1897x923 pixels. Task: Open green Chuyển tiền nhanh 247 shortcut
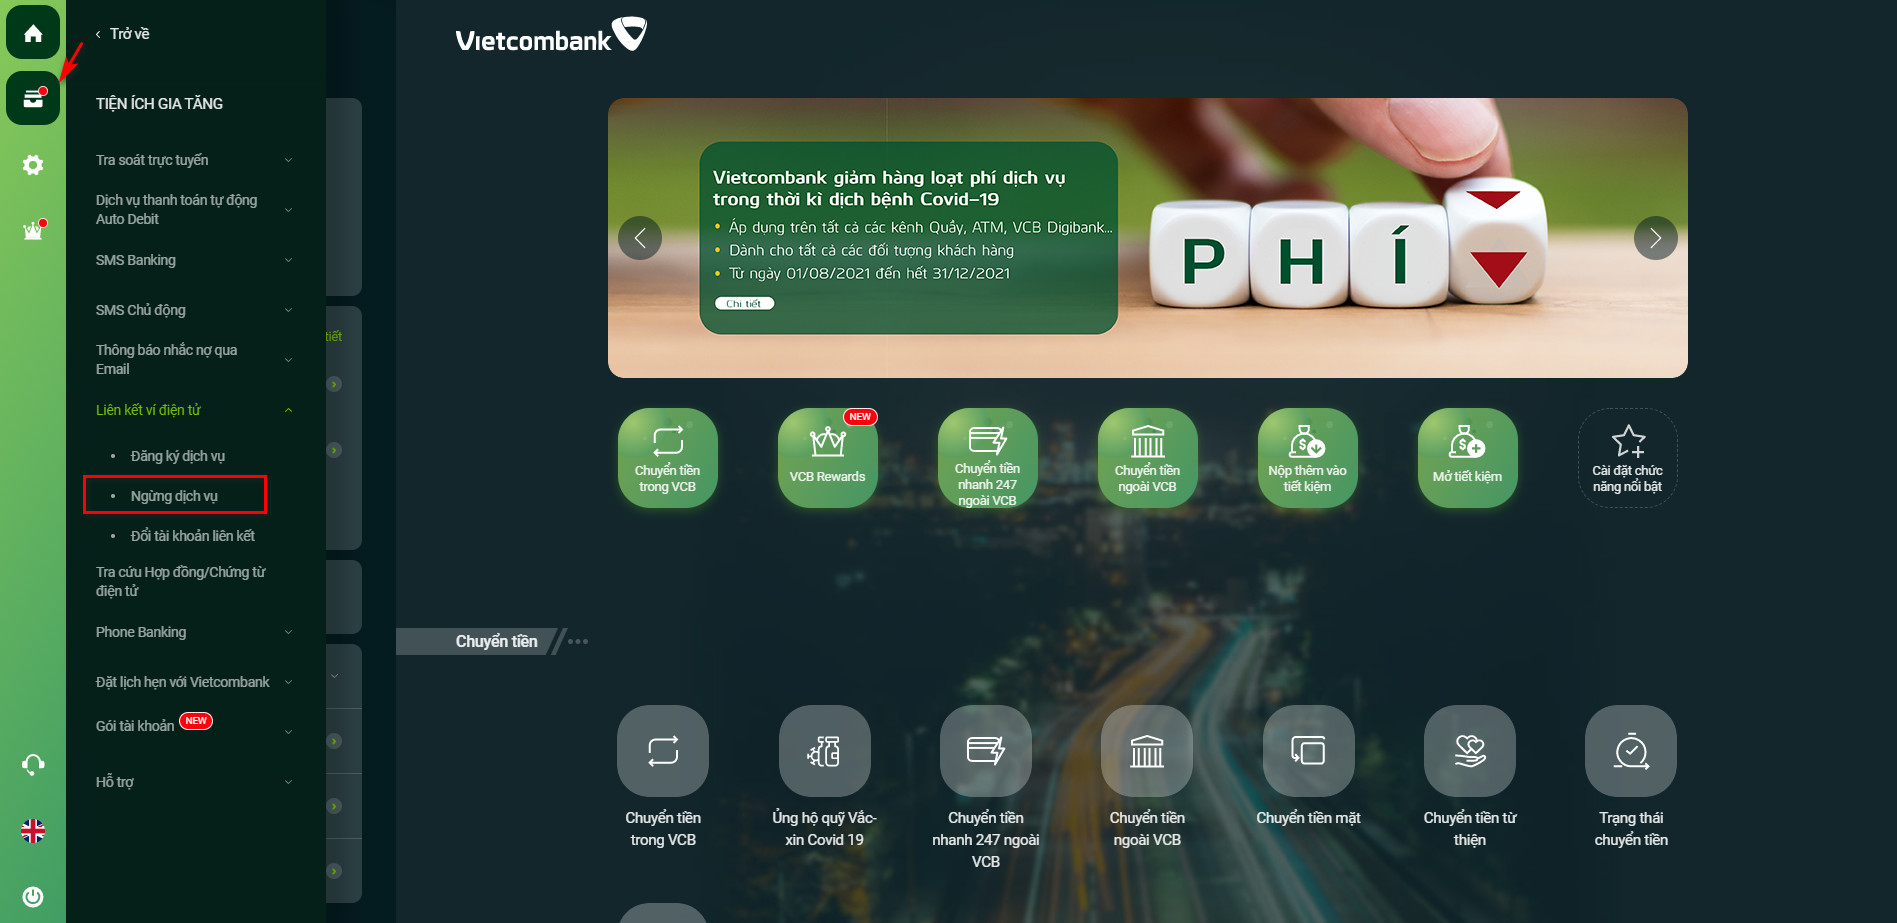[988, 458]
